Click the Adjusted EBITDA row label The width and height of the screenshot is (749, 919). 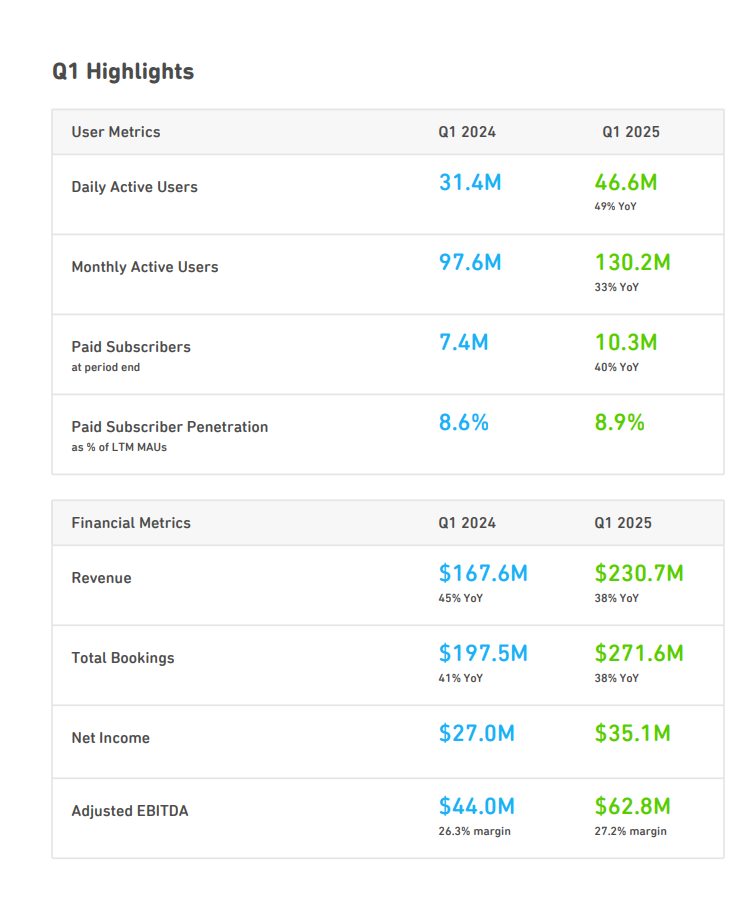130,811
